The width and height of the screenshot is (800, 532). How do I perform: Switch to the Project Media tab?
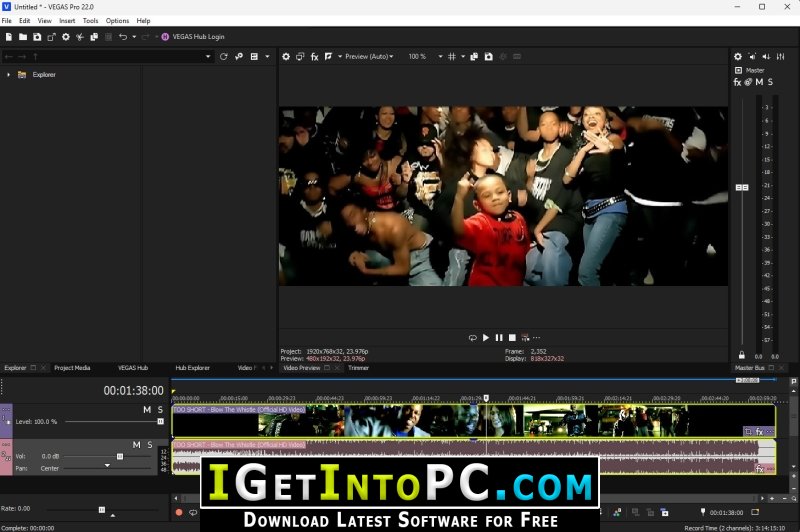(72, 368)
